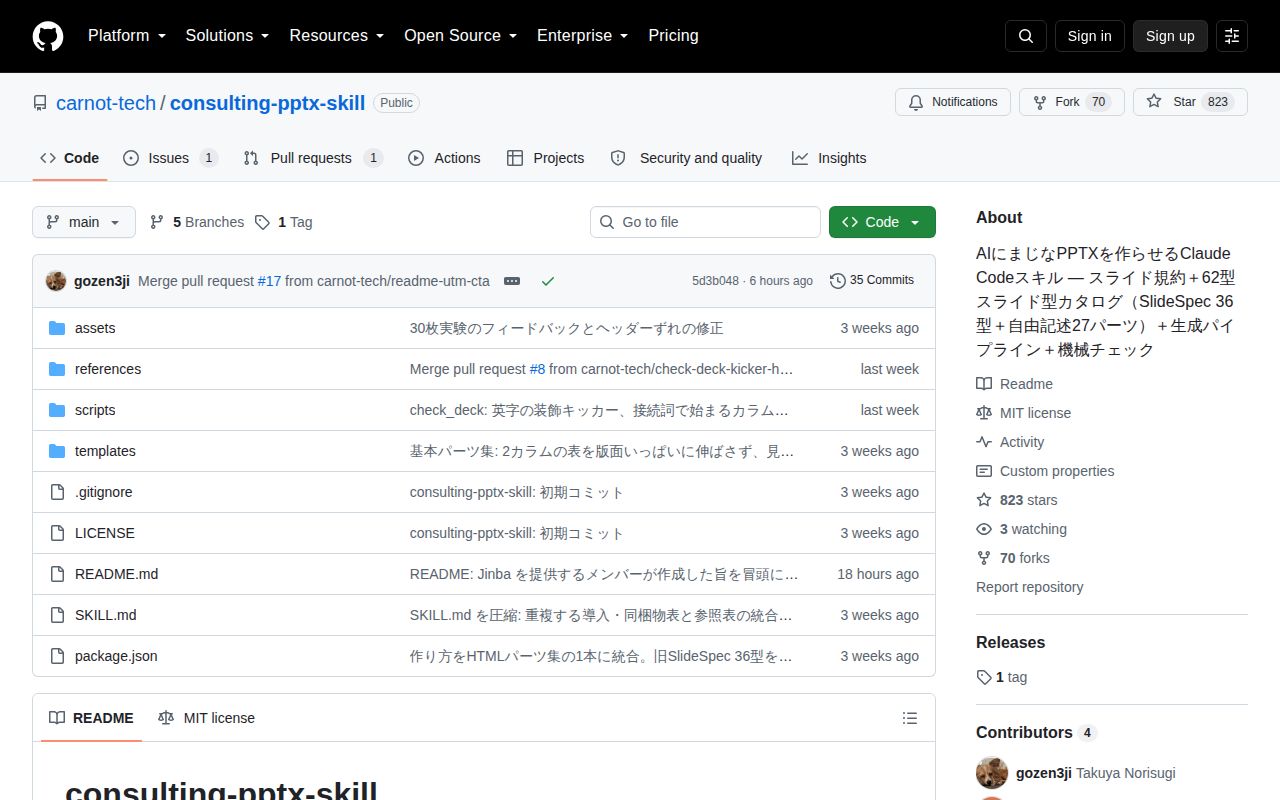Open the main branch selector dropdown
The height and width of the screenshot is (800, 1280).
(x=84, y=222)
